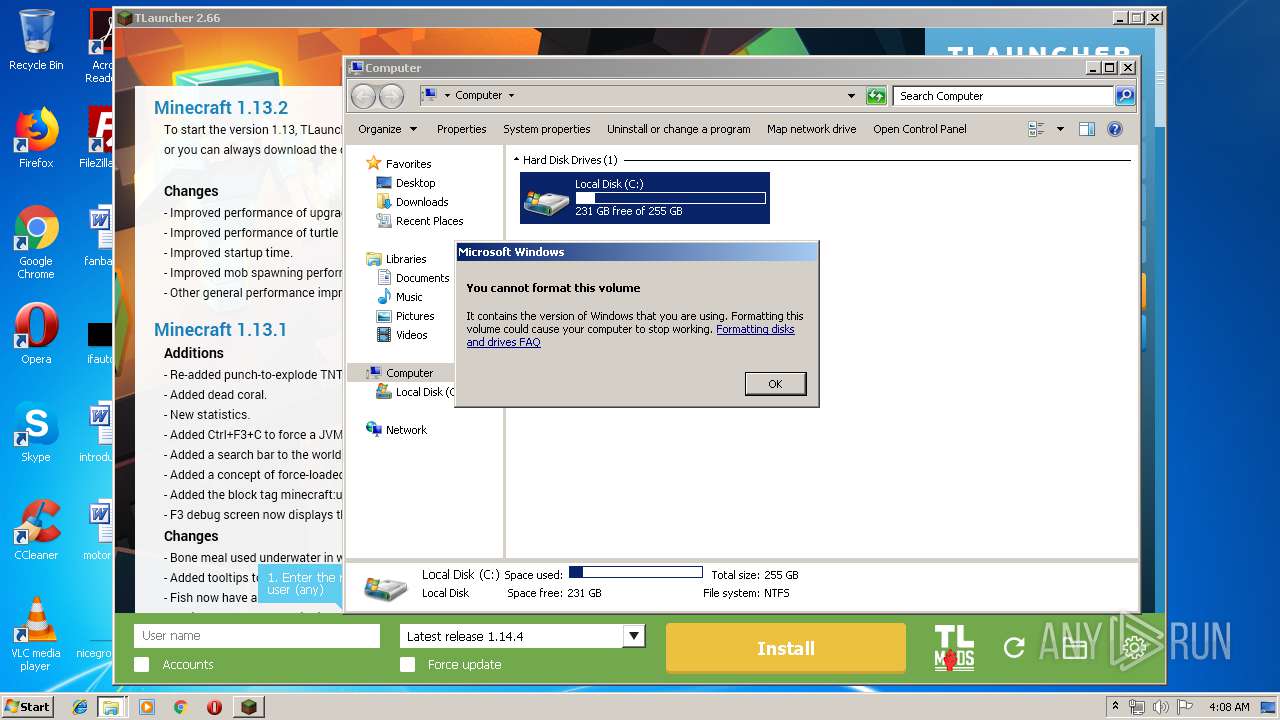The width and height of the screenshot is (1280, 720).
Task: Expand the address bar history dropdown arrow
Action: [851, 96]
